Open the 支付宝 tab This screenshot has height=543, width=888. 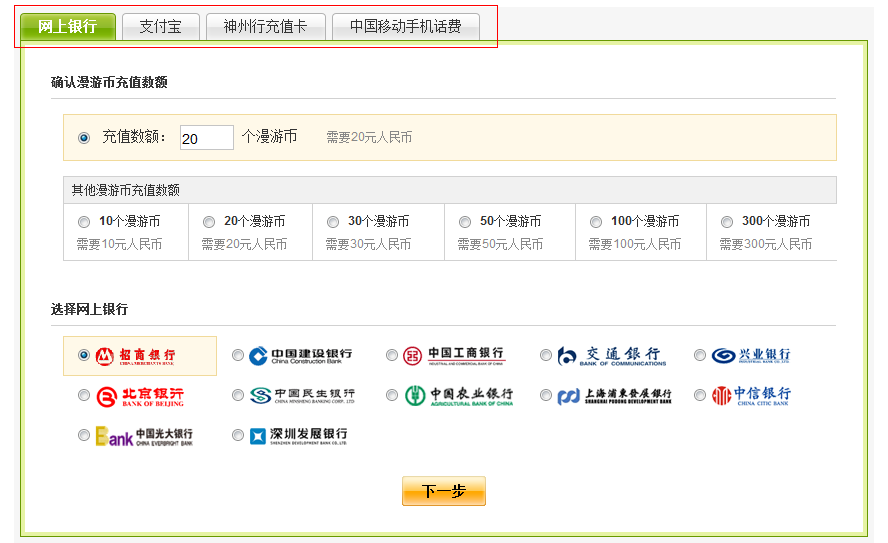pos(161,27)
